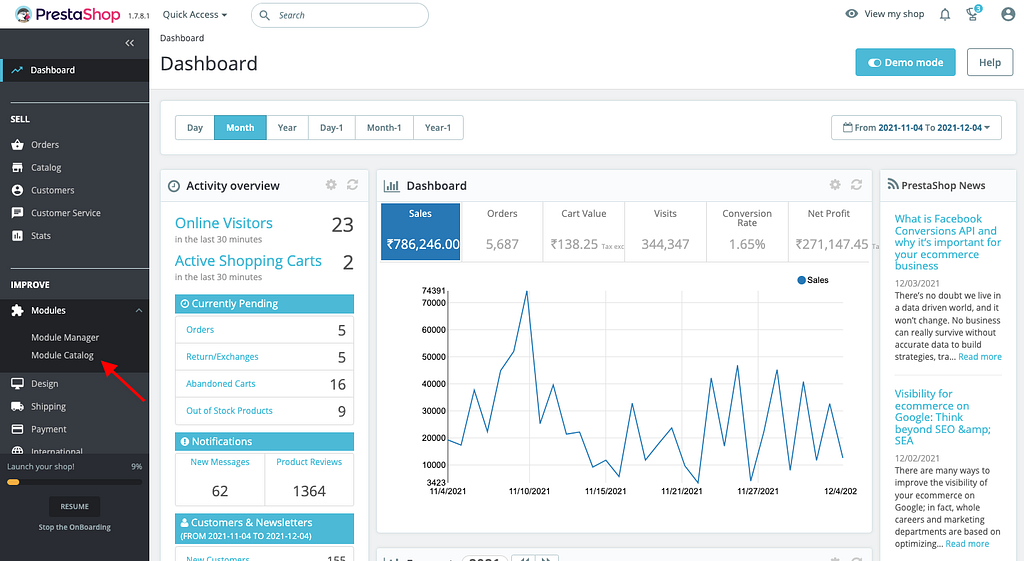The width and height of the screenshot is (1024, 561).
Task: Open Visibility for ecommerce on Google article
Action: pyautogui.click(x=942, y=417)
